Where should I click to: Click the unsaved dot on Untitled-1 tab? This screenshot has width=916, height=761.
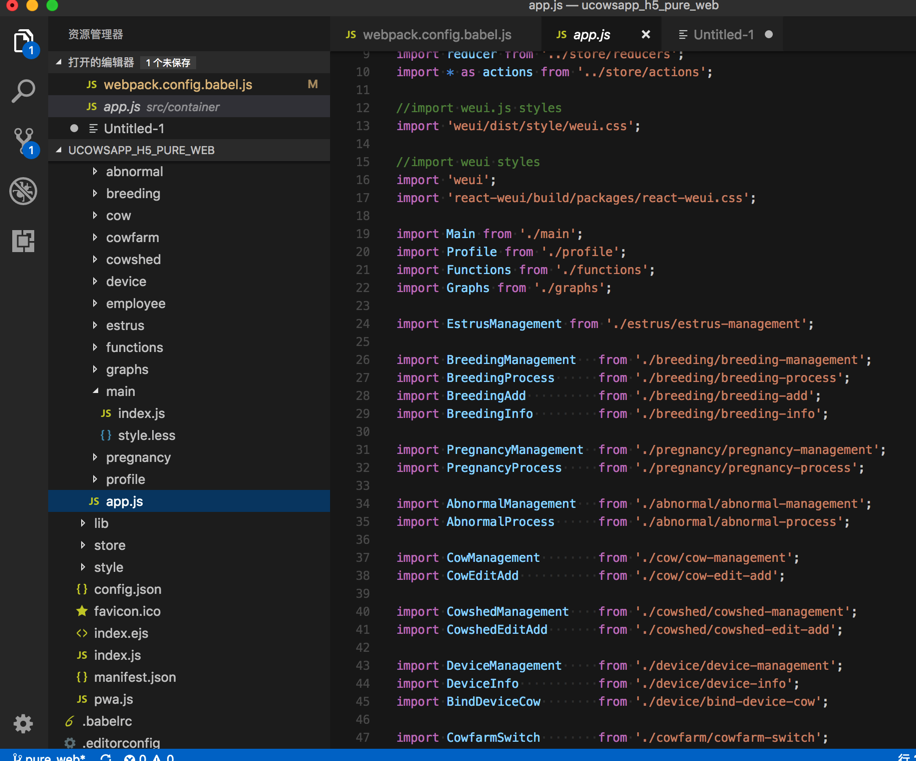[769, 35]
